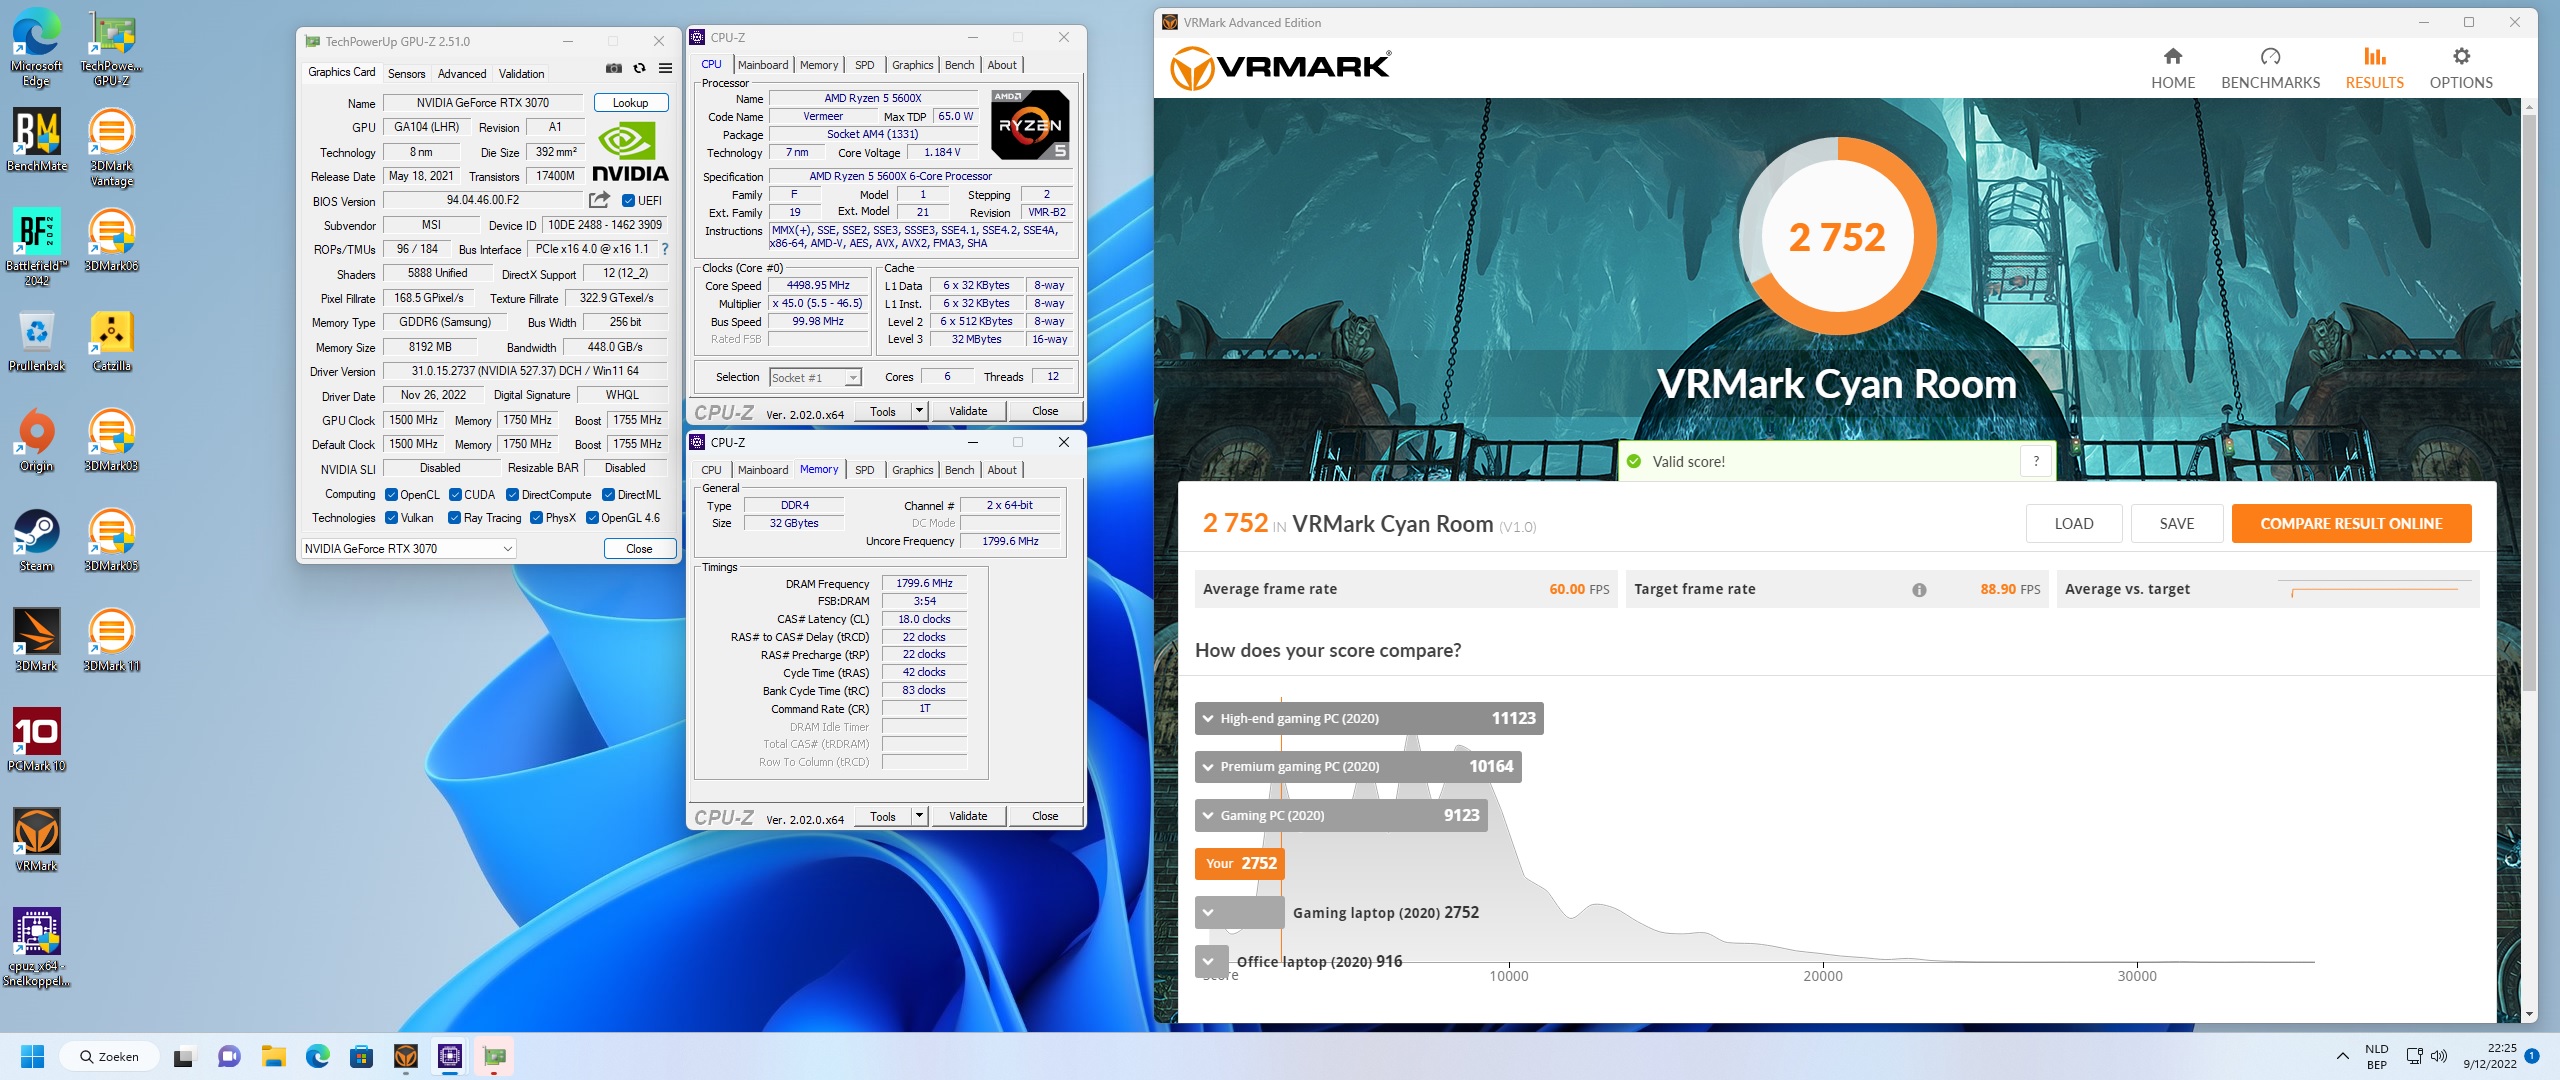Toggle the PhysX checkbox
The width and height of the screenshot is (2560, 1080).
[x=536, y=518]
